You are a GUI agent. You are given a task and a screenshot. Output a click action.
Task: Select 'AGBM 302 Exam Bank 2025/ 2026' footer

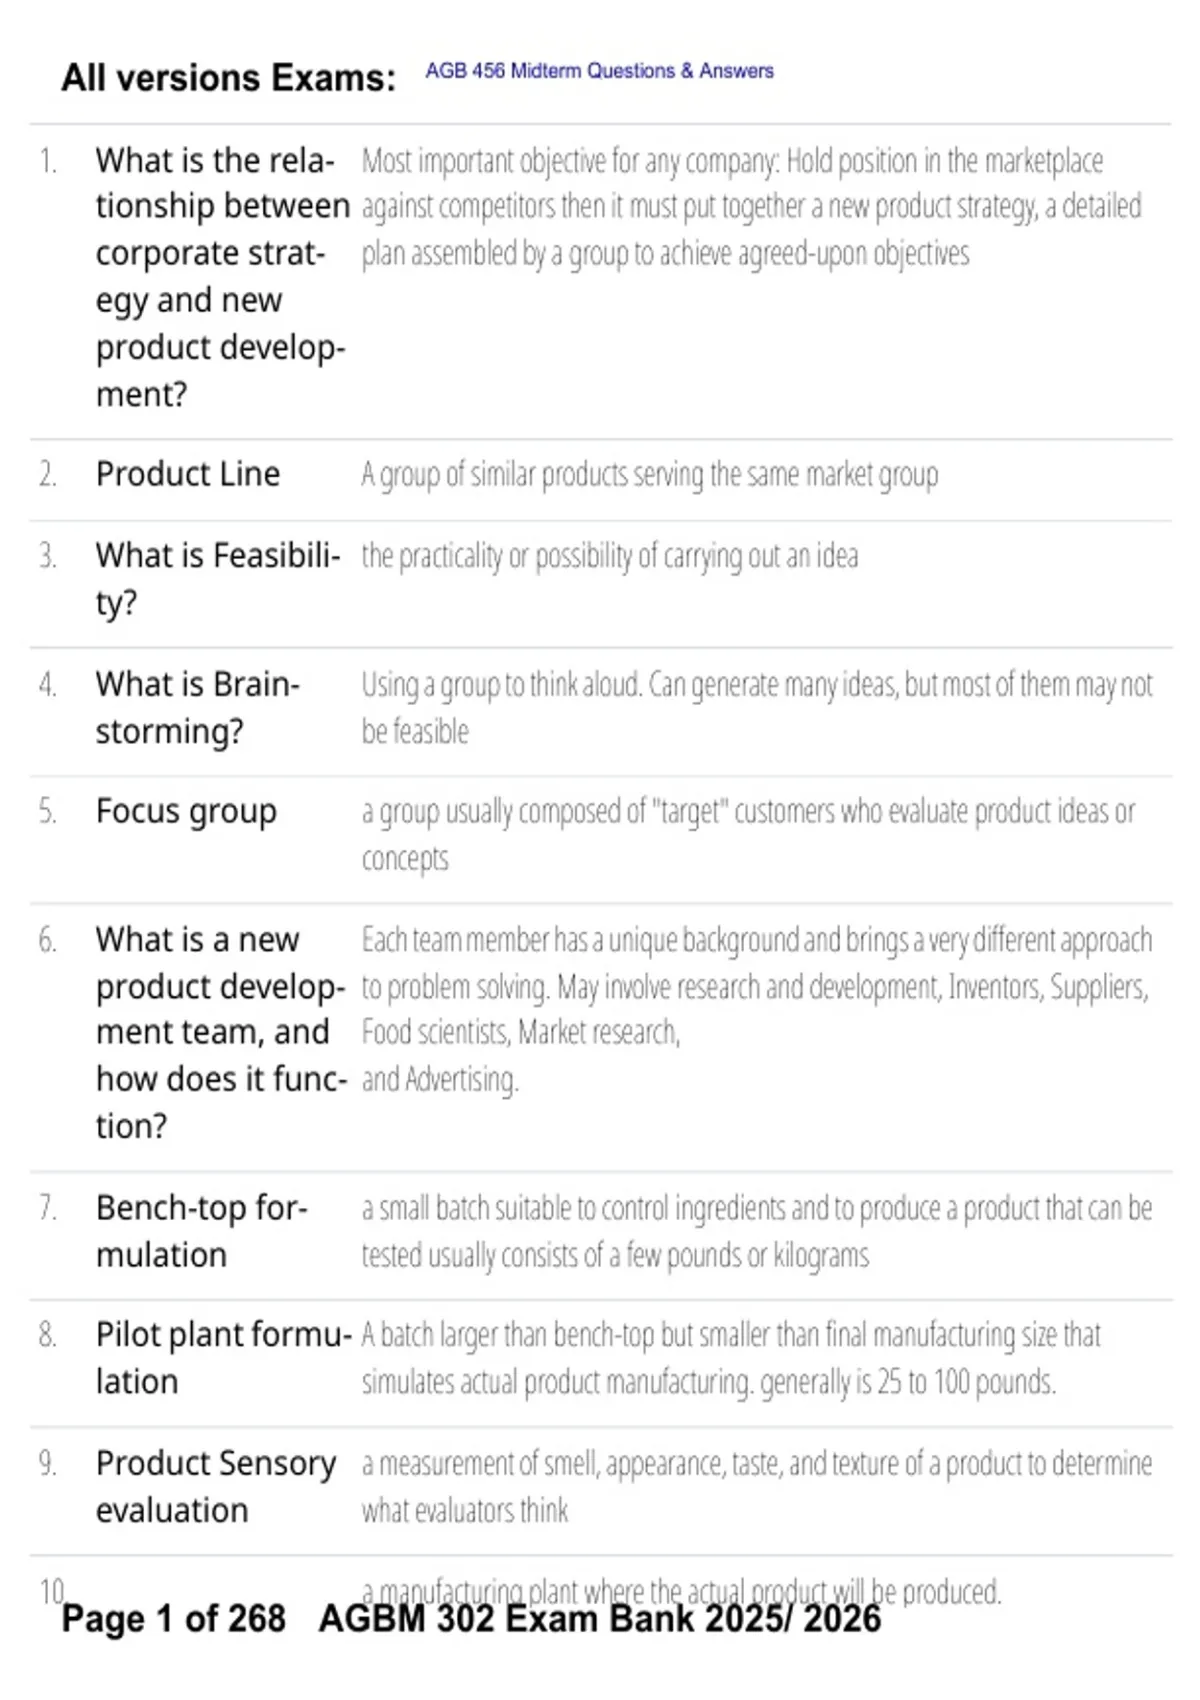[x=600, y=1619]
